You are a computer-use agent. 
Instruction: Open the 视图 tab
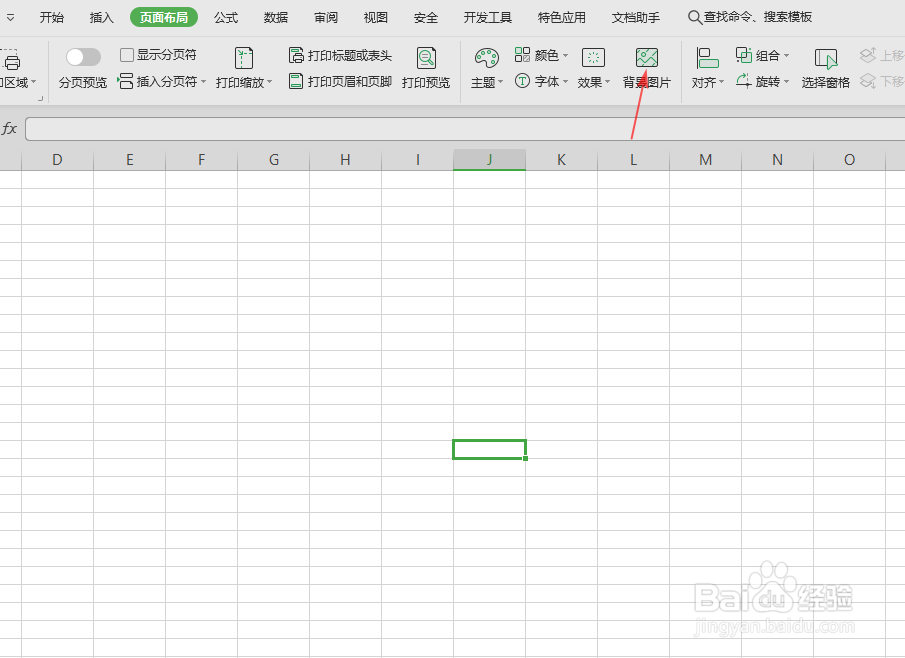click(x=376, y=17)
